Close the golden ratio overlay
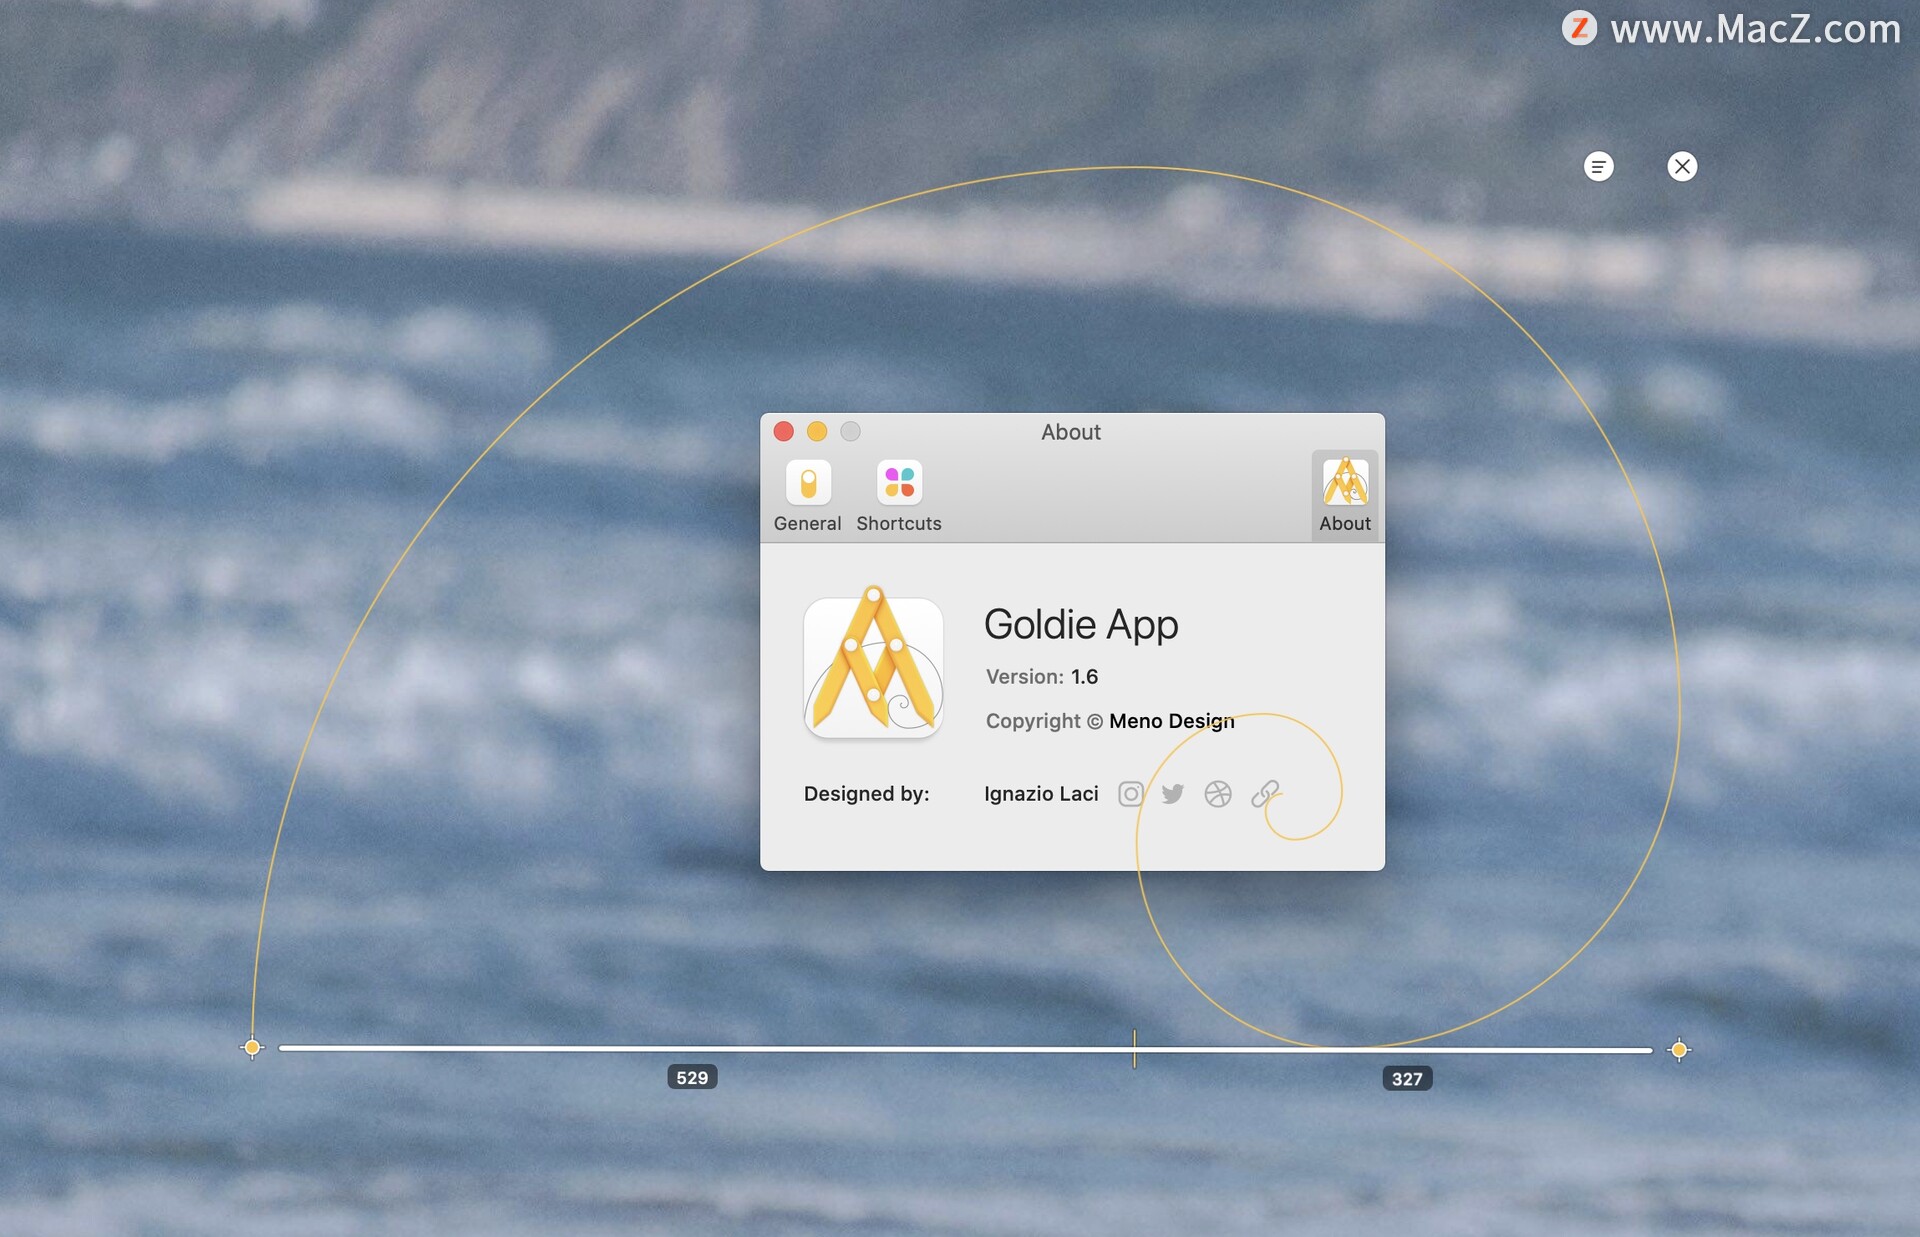Screen dimensions: 1920x1237 pos(1679,165)
